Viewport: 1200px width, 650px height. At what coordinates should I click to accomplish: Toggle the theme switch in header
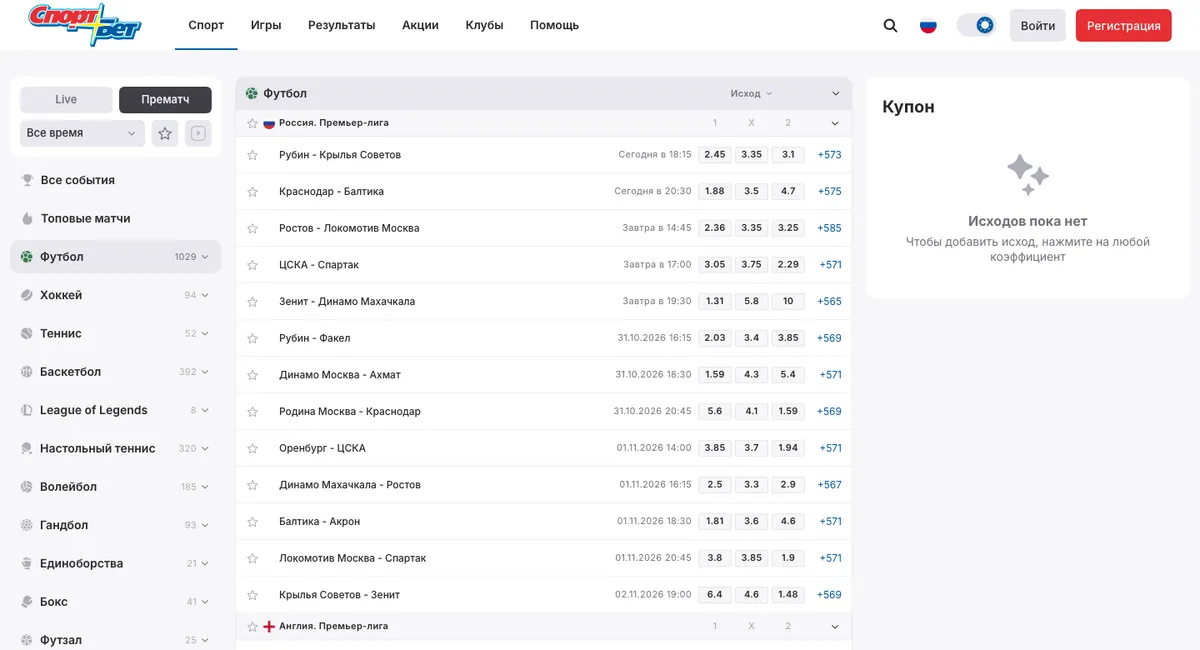click(976, 25)
